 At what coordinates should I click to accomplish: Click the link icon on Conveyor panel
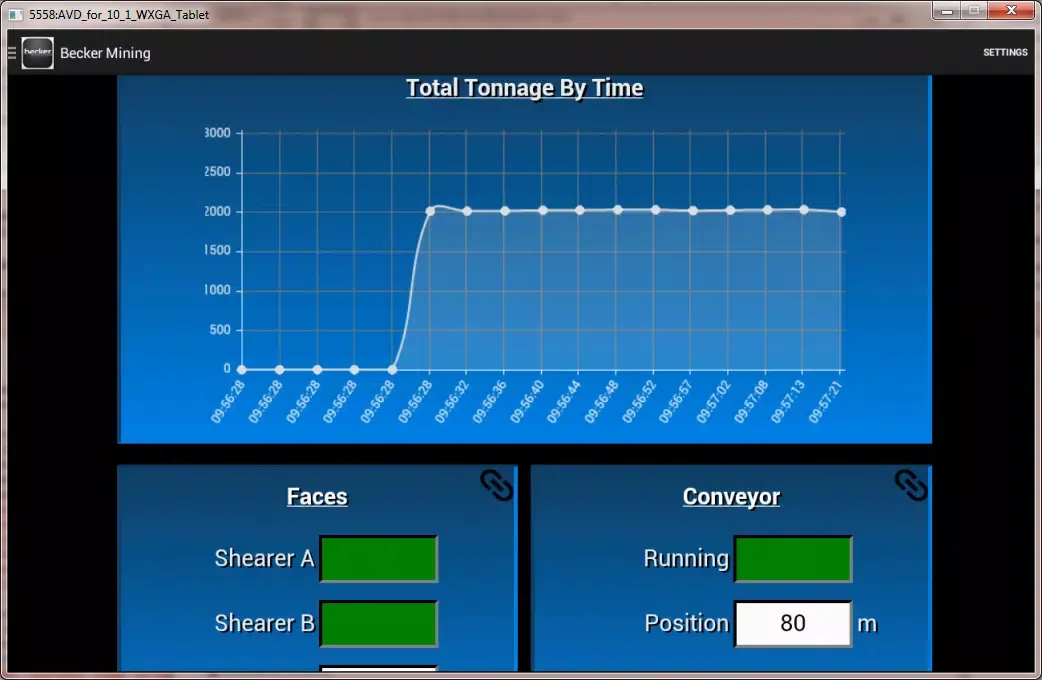[x=910, y=485]
